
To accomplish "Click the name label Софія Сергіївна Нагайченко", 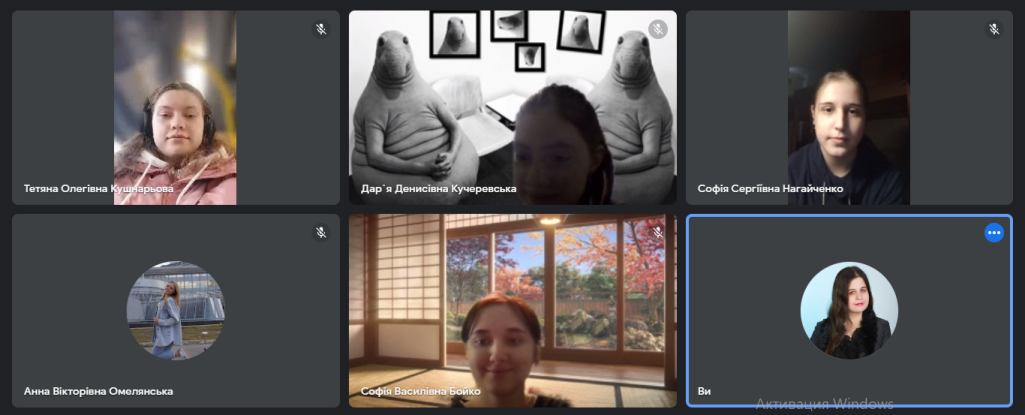I will click(770, 188).
